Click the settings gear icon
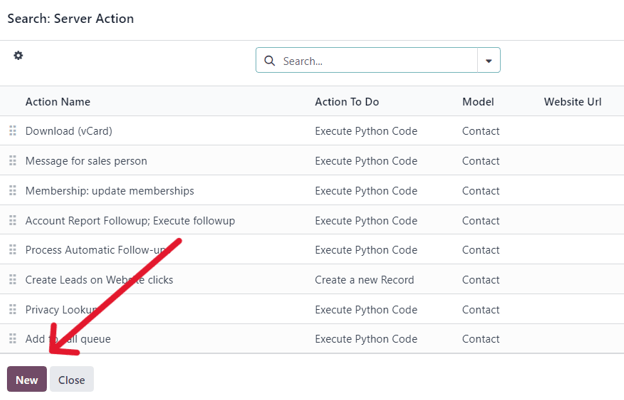The height and width of the screenshot is (400, 624). click(x=18, y=56)
